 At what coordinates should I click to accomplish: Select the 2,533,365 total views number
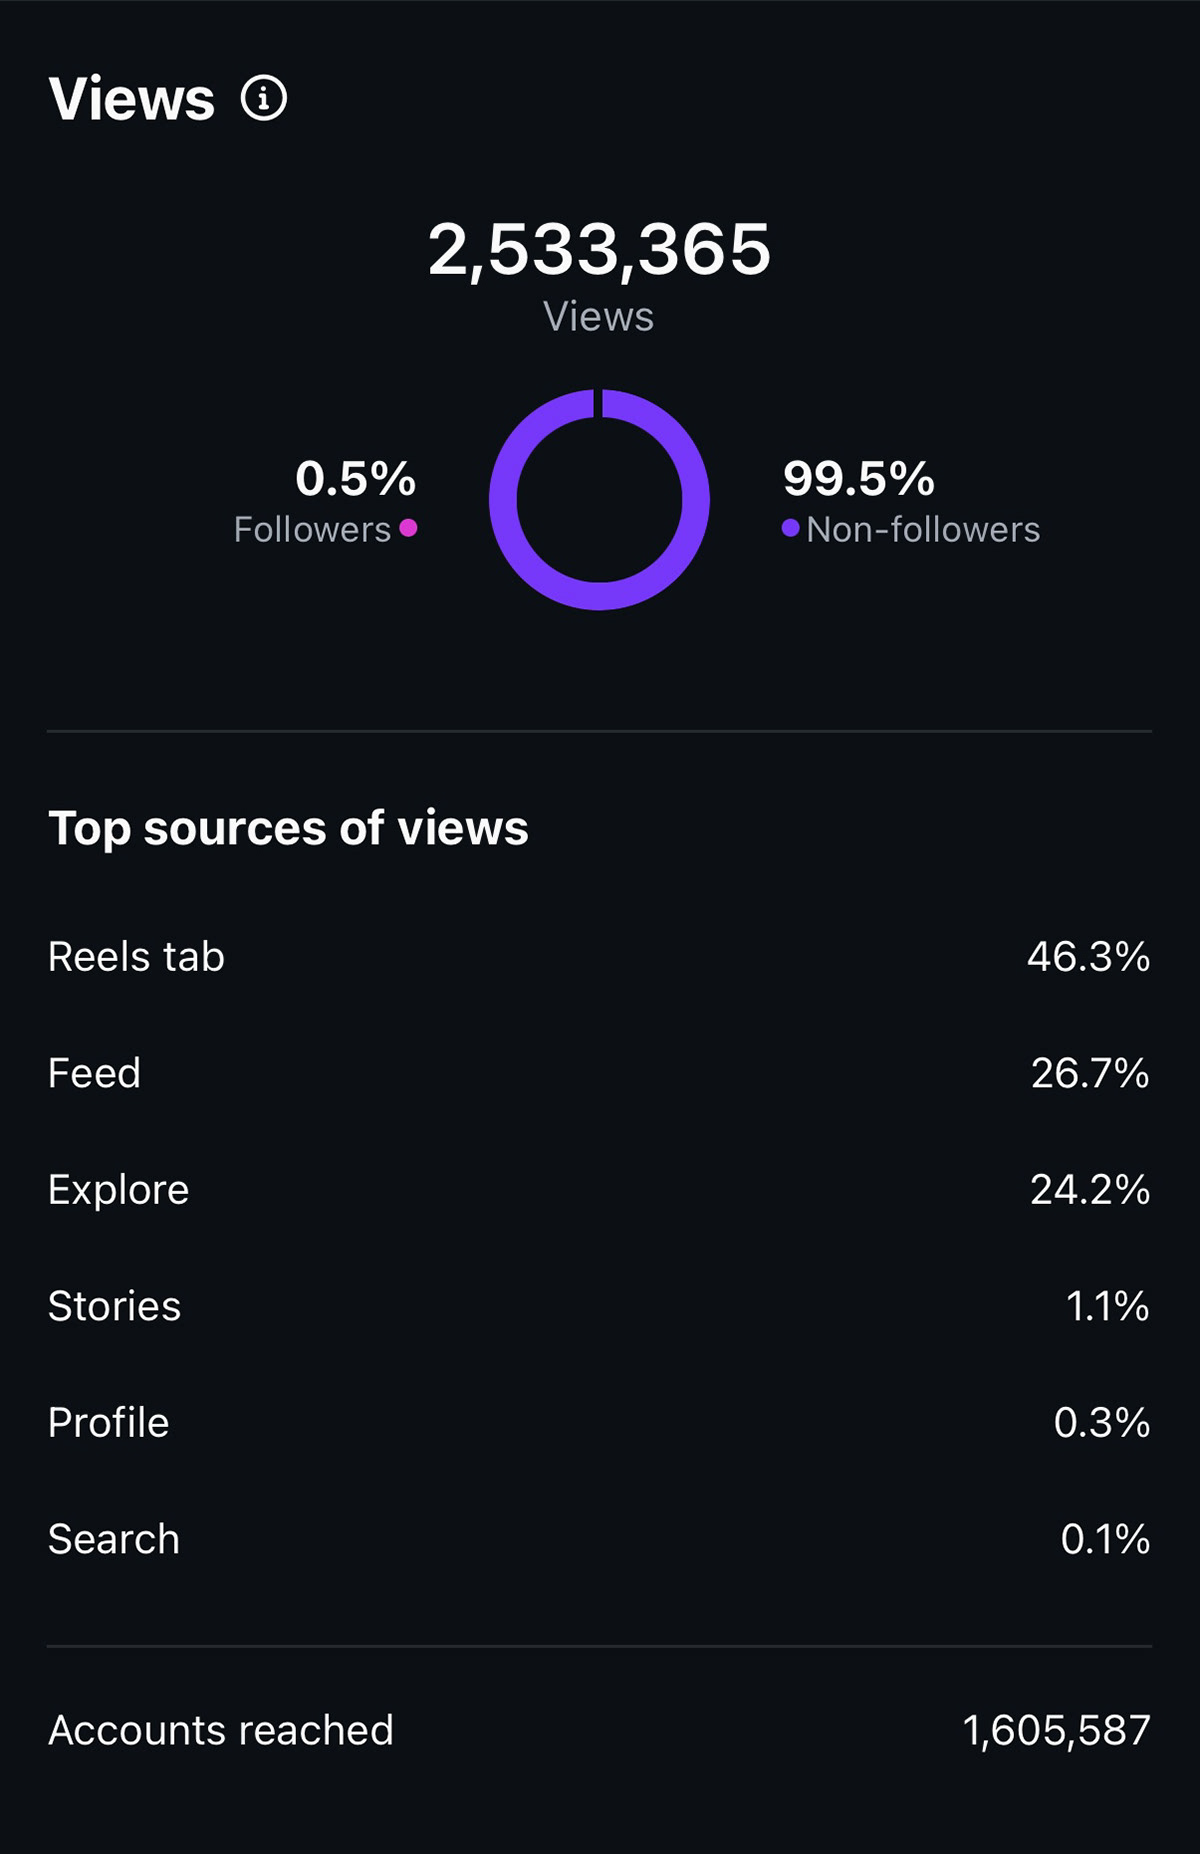tap(599, 249)
